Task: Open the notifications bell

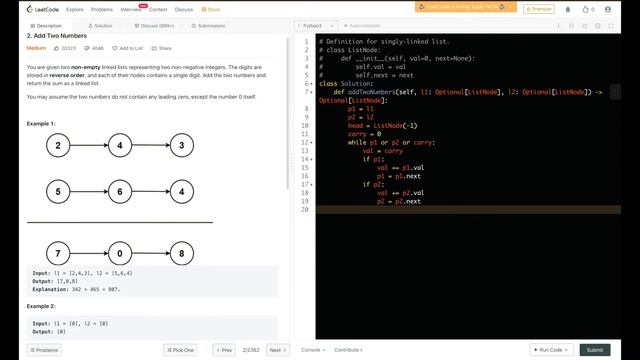Action: (568, 9)
